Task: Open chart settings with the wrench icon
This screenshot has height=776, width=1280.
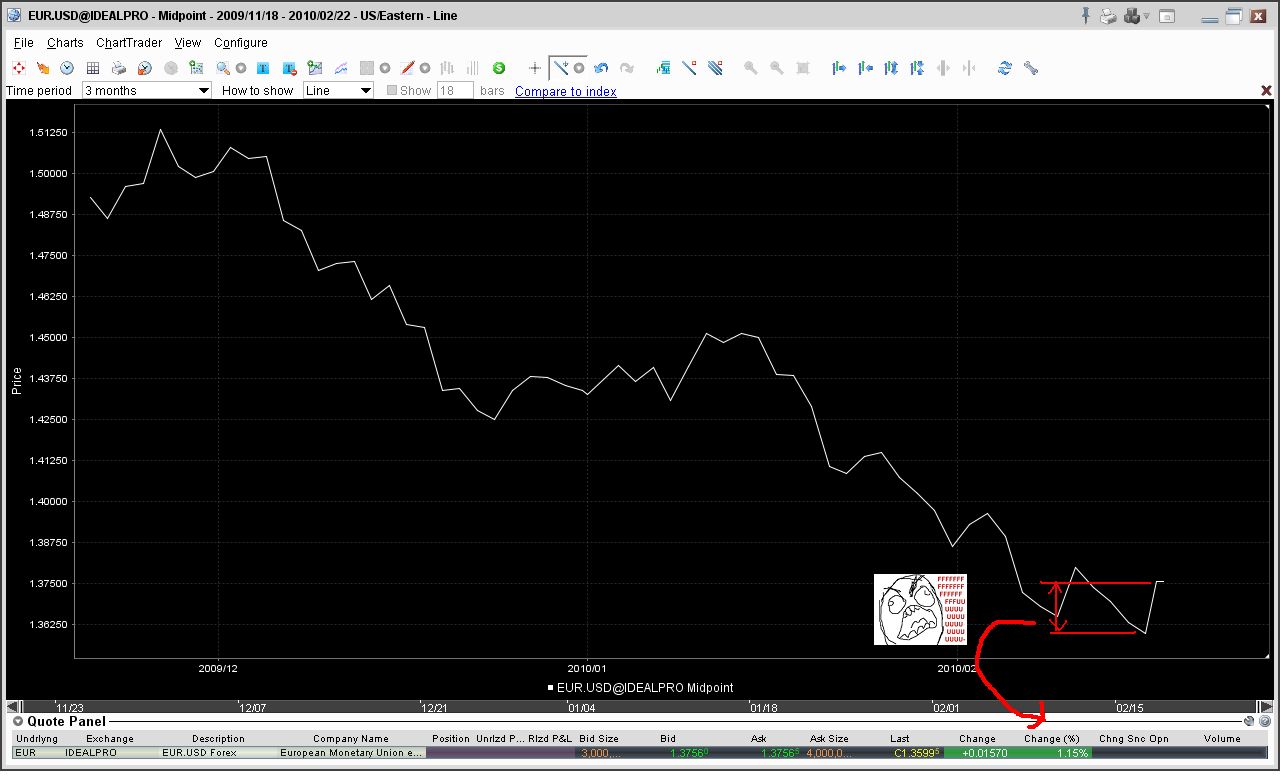Action: (1031, 68)
